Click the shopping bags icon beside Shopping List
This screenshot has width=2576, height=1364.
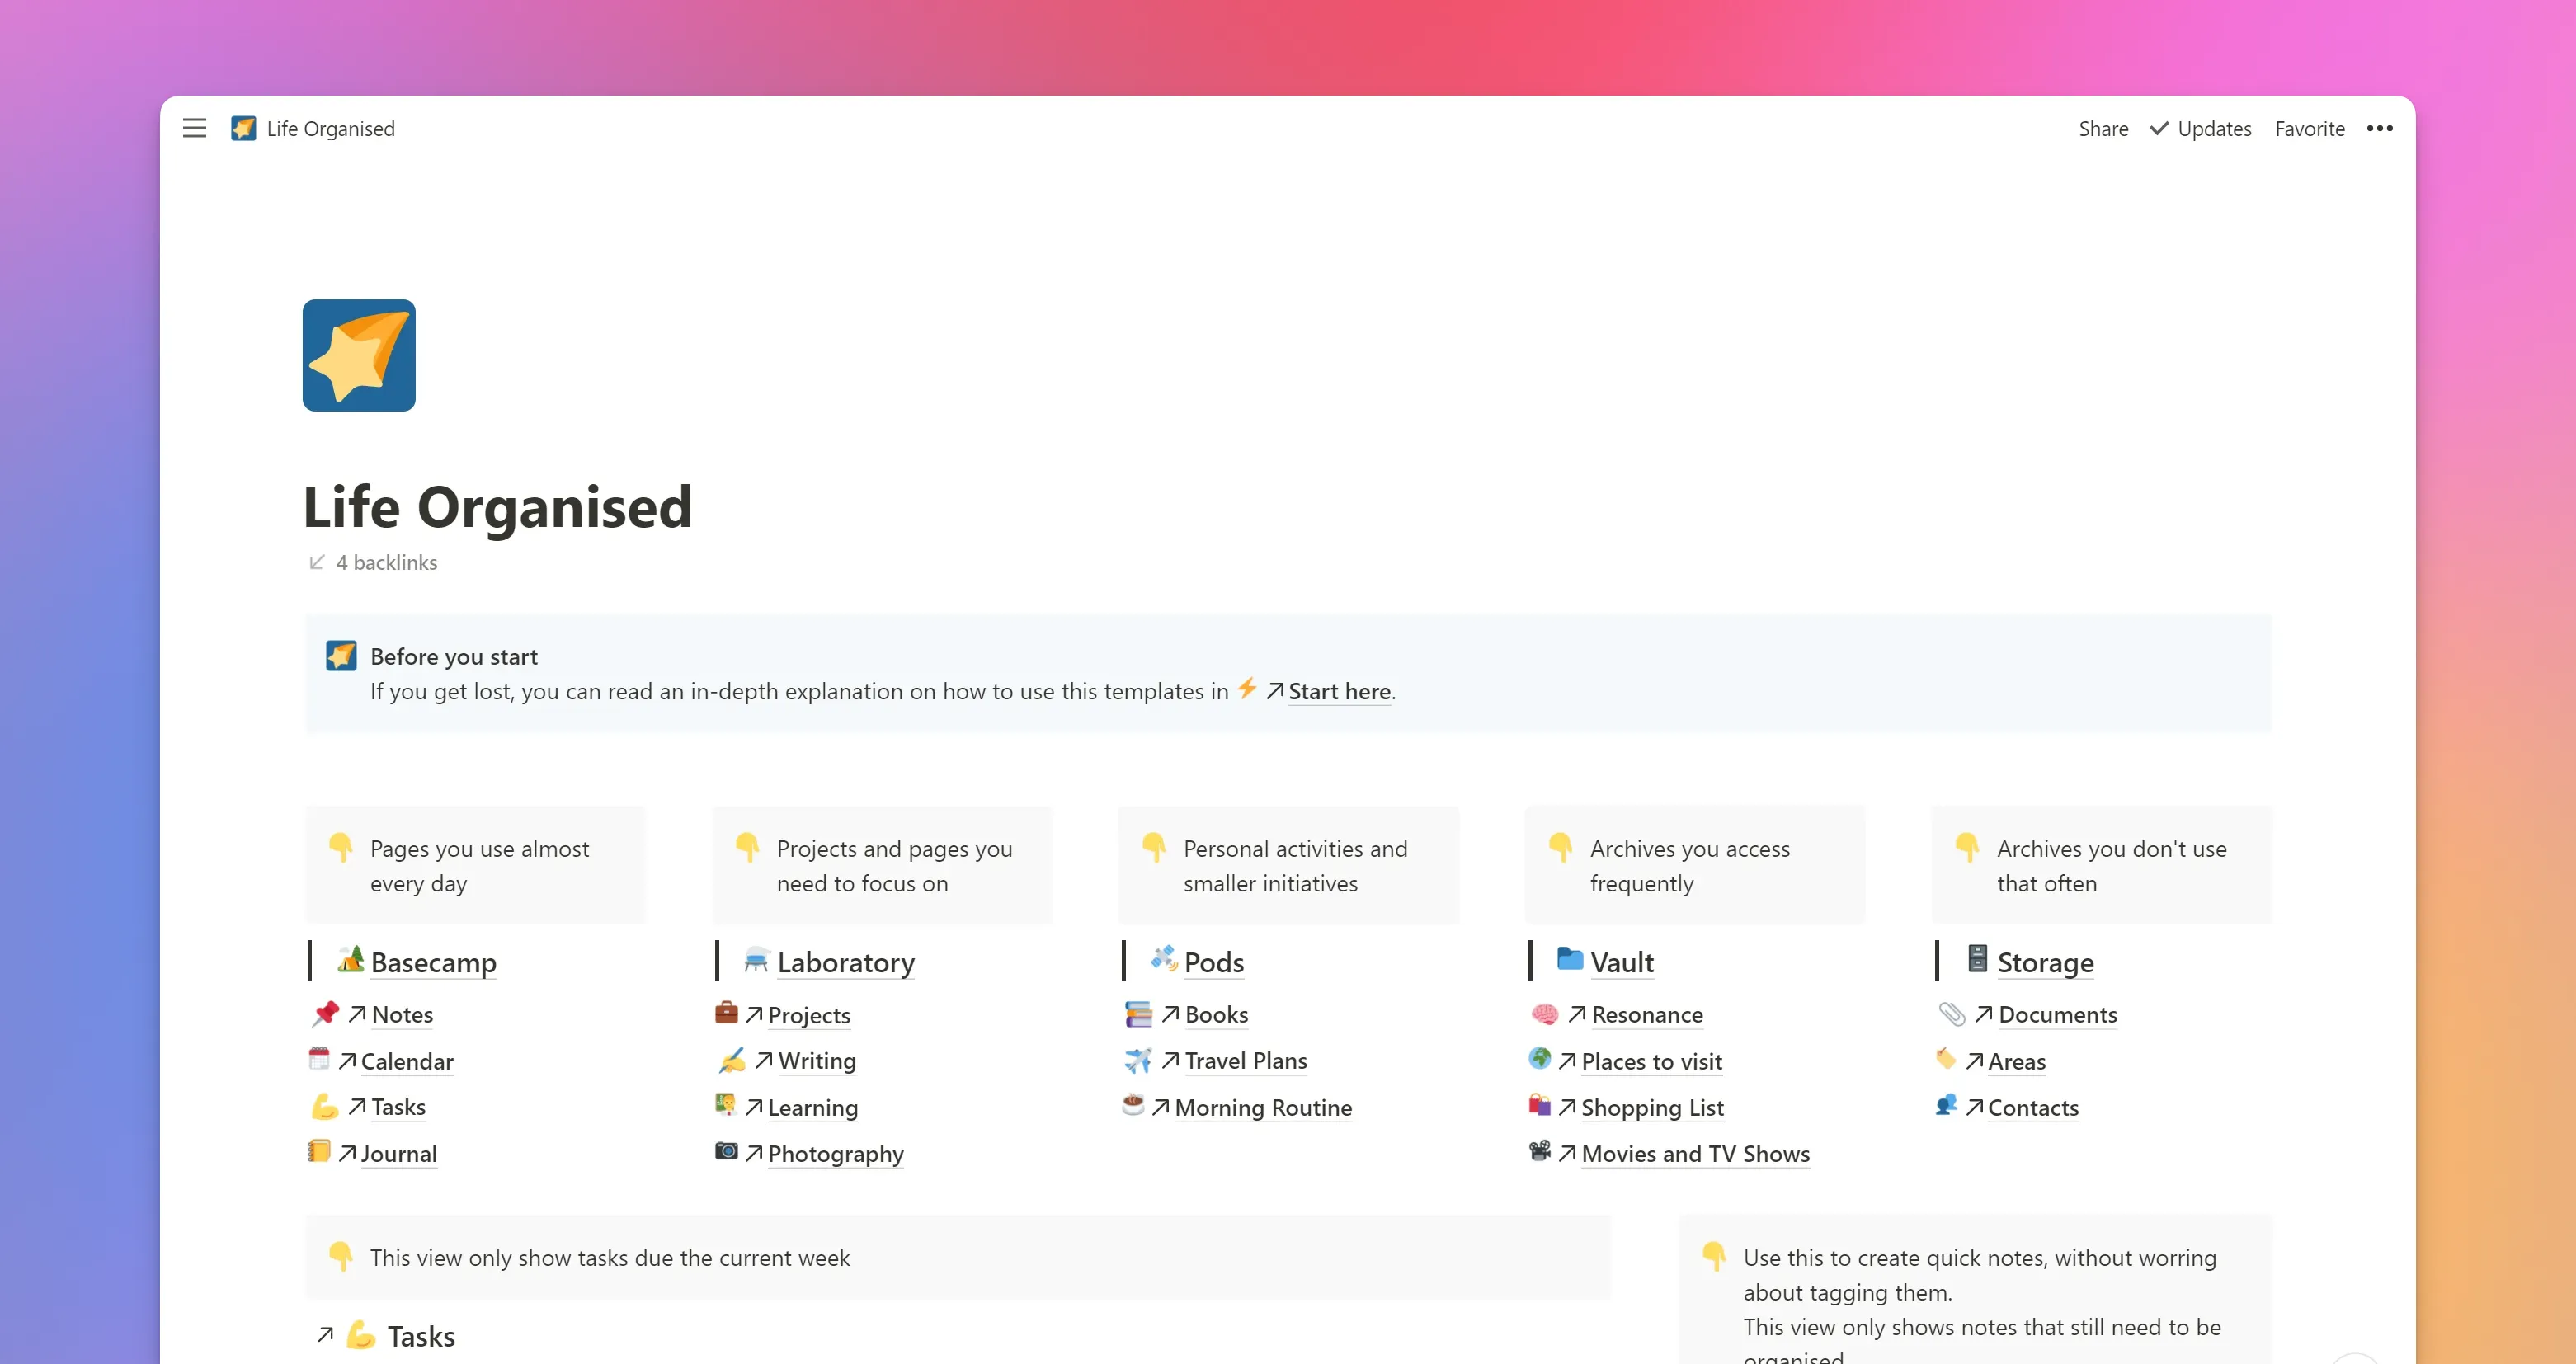pos(1540,1105)
